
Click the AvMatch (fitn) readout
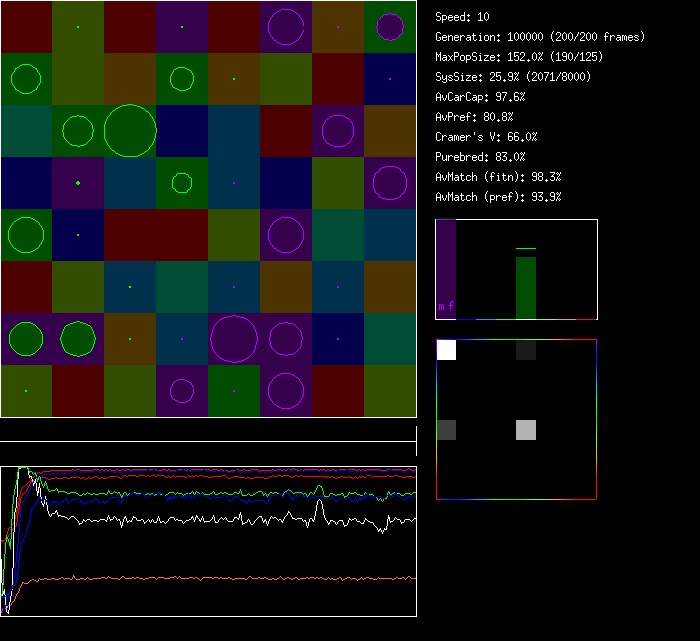click(x=498, y=177)
